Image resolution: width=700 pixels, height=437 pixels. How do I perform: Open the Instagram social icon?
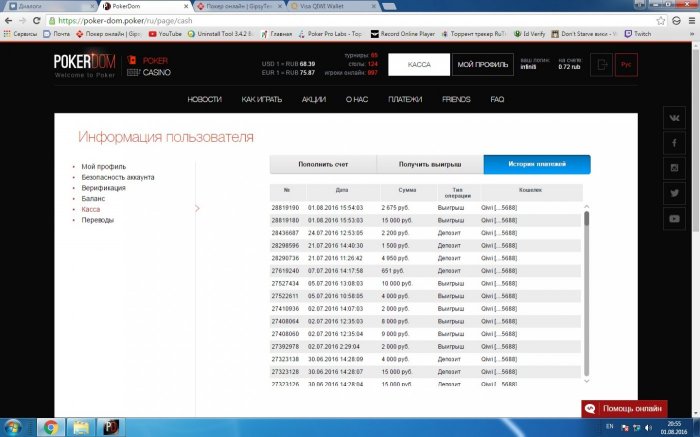[675, 167]
